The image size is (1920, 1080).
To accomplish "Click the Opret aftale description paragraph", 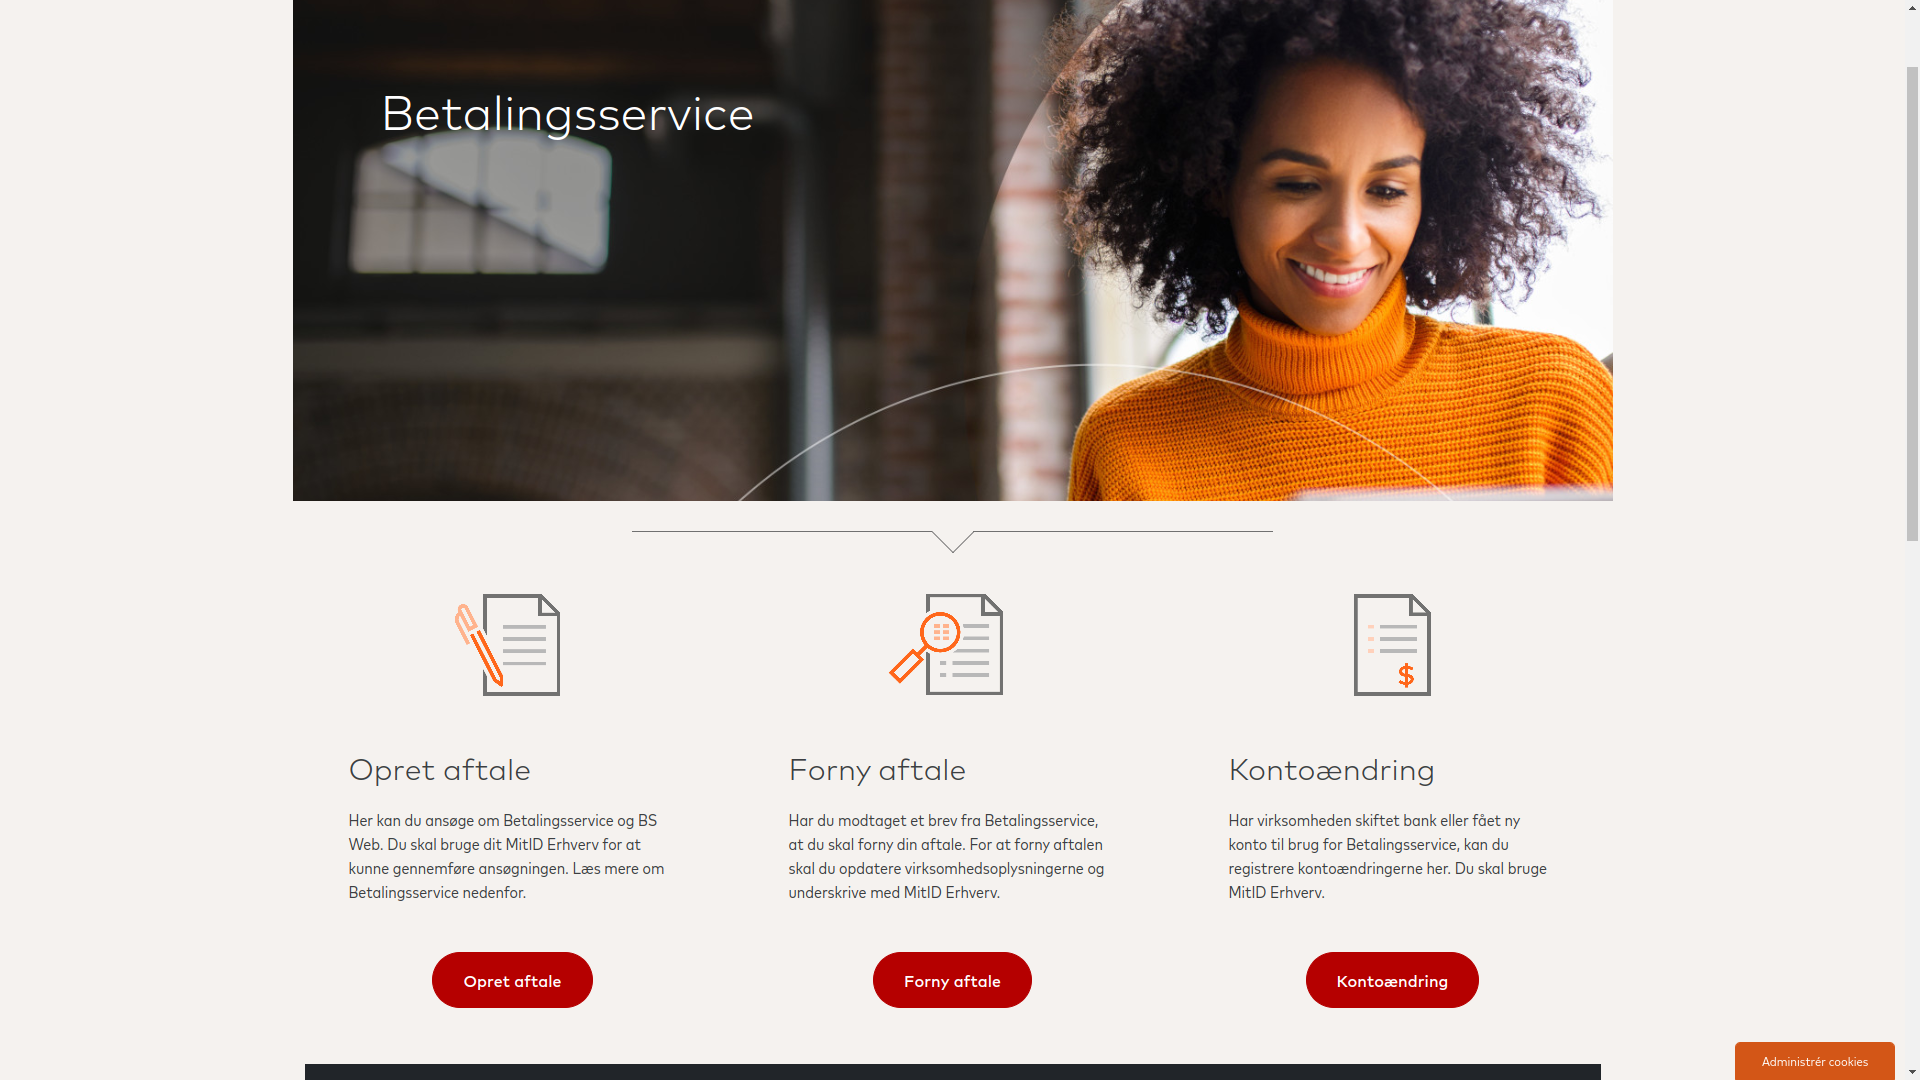I will pos(507,856).
